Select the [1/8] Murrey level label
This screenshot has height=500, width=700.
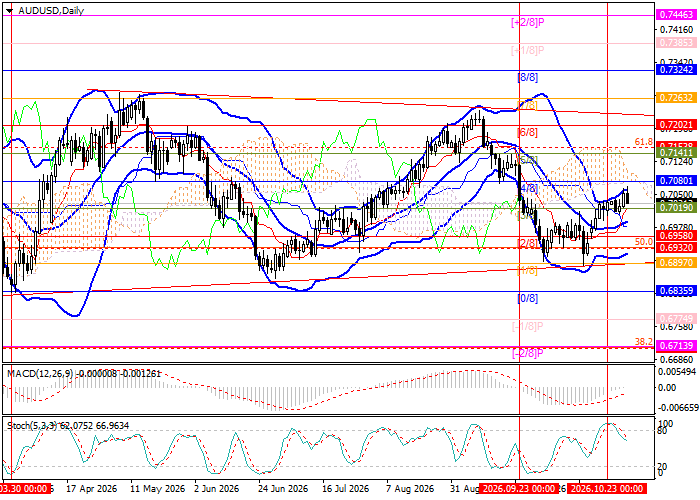527,271
